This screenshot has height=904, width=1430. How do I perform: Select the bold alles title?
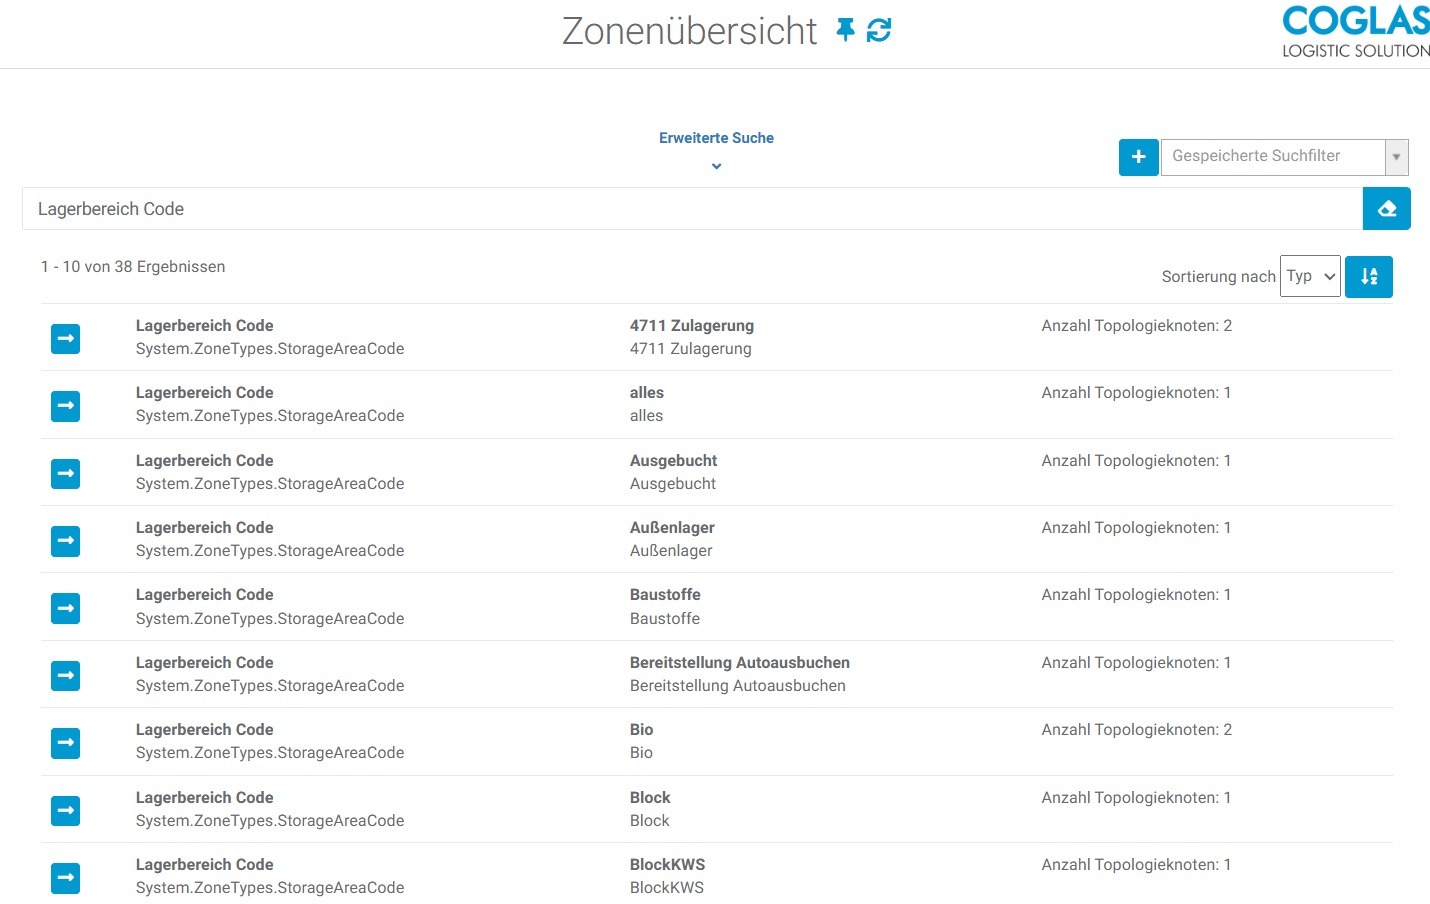coord(647,393)
